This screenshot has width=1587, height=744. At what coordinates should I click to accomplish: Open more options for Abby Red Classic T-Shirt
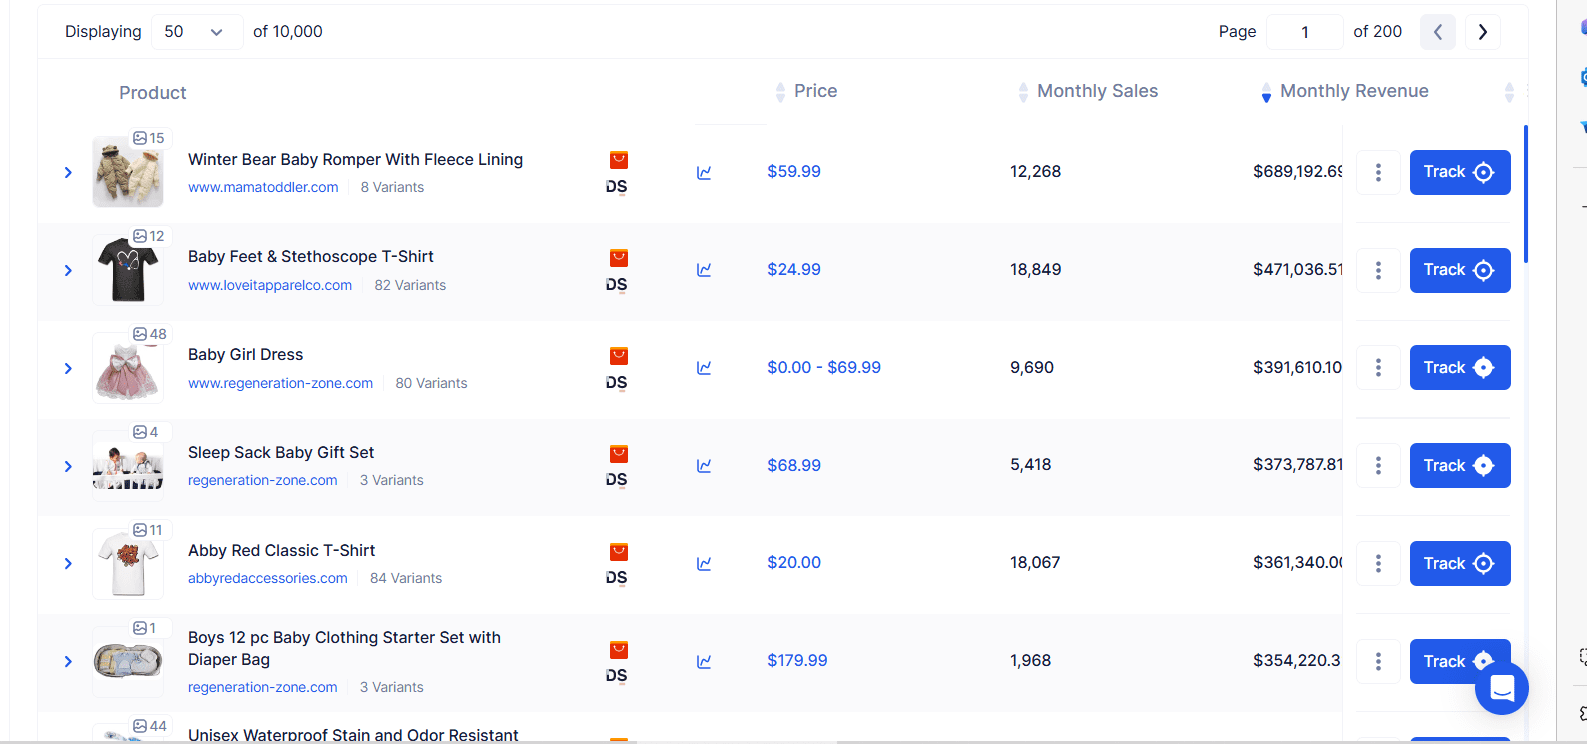tap(1378, 564)
